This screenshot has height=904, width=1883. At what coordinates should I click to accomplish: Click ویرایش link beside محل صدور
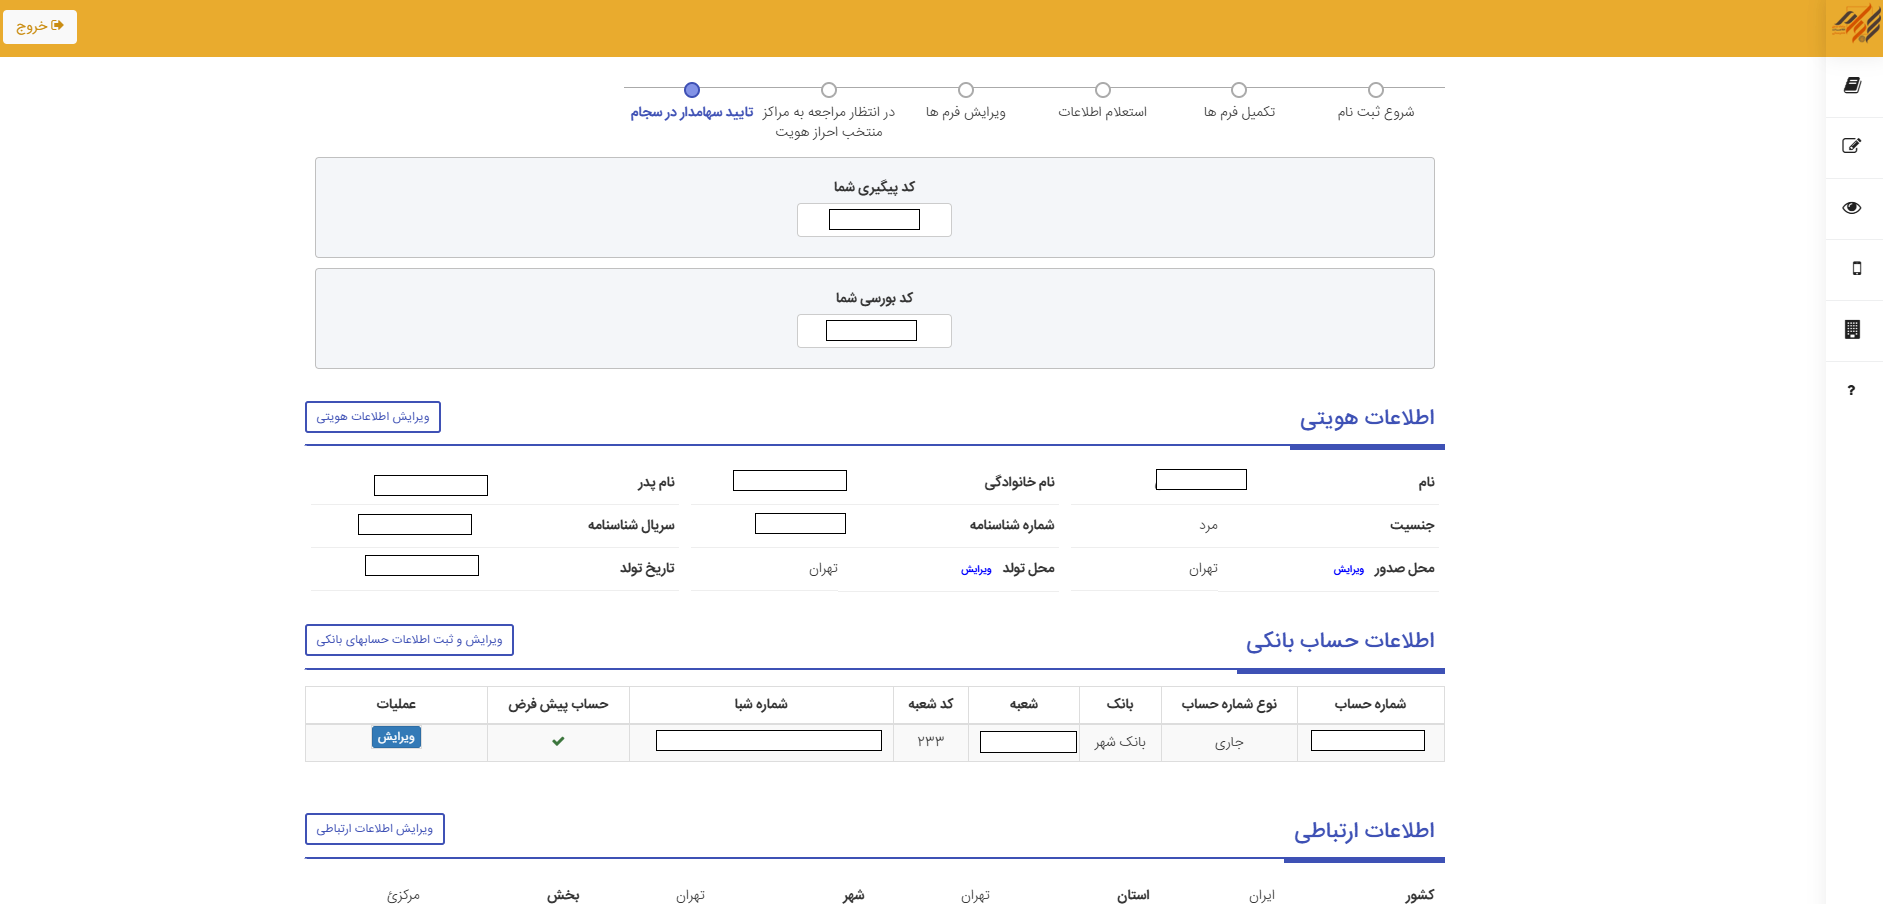coord(1348,569)
